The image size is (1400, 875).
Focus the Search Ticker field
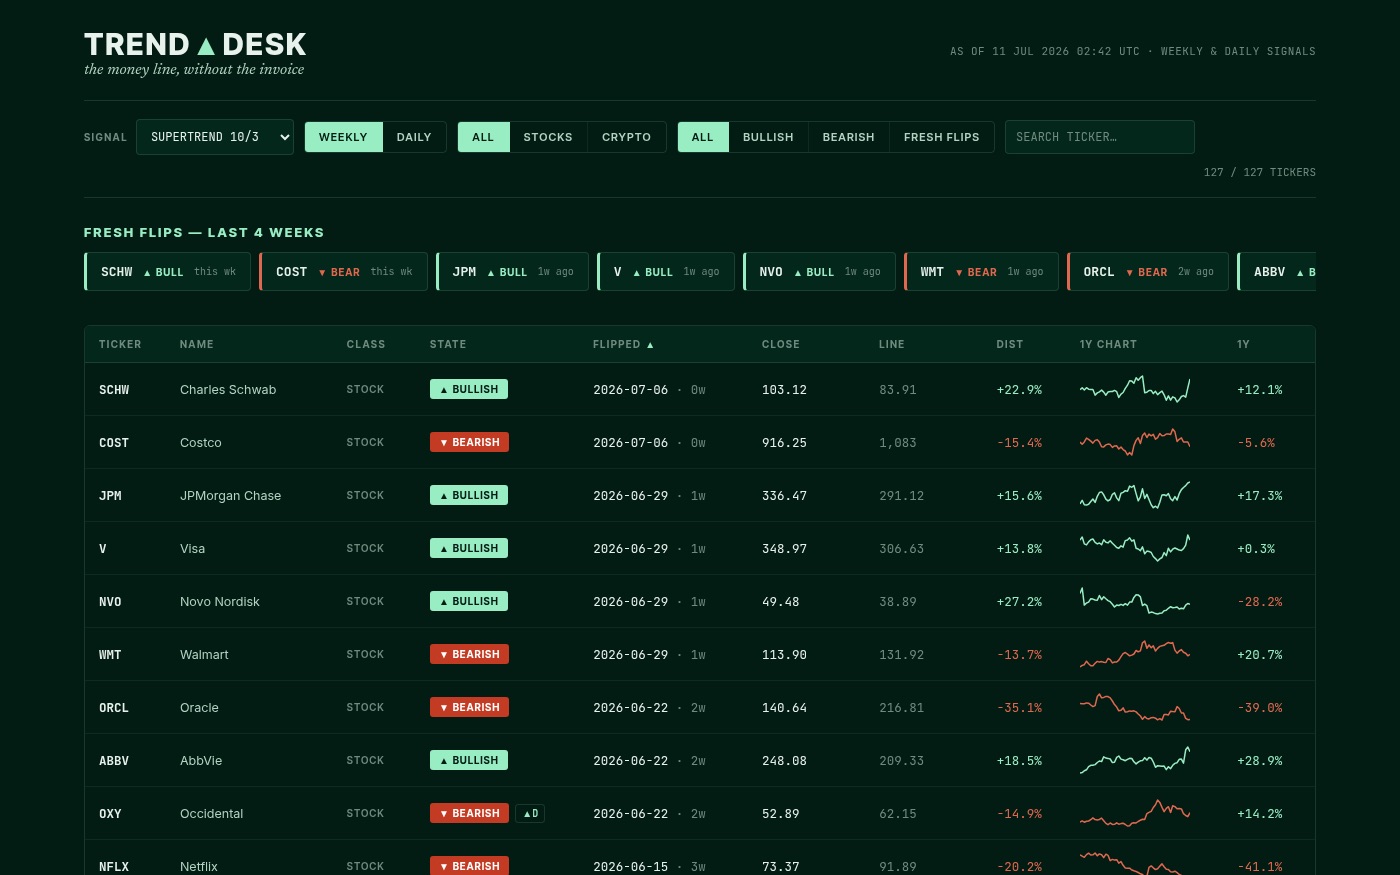coord(1099,137)
